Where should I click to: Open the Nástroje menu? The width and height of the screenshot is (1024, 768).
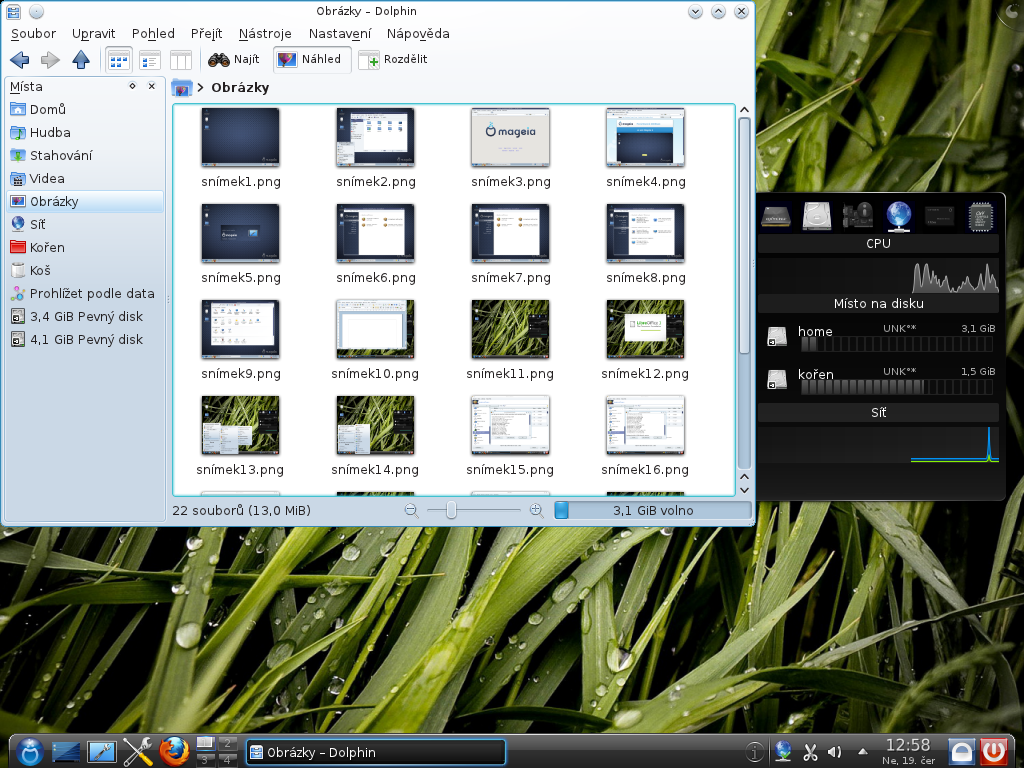265,33
